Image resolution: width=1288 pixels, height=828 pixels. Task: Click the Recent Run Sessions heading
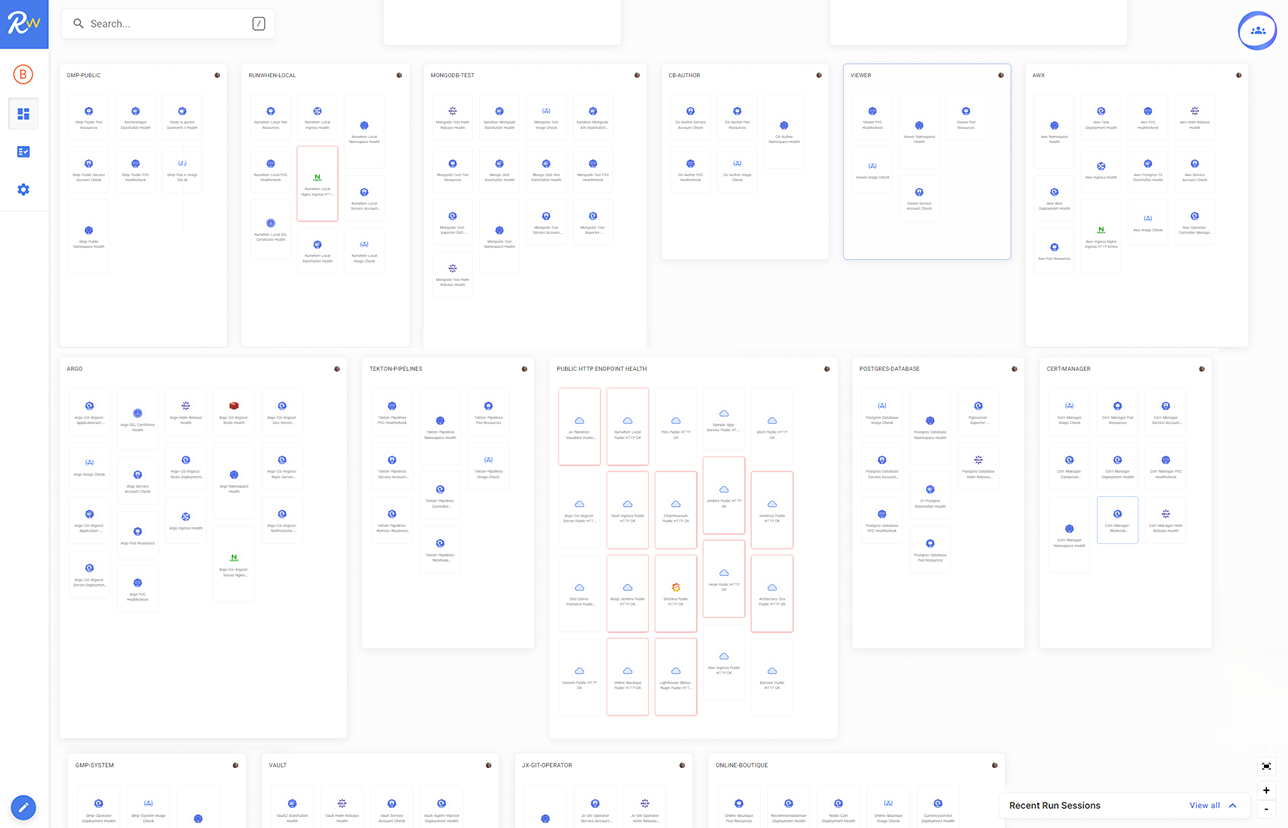pyautogui.click(x=1054, y=806)
